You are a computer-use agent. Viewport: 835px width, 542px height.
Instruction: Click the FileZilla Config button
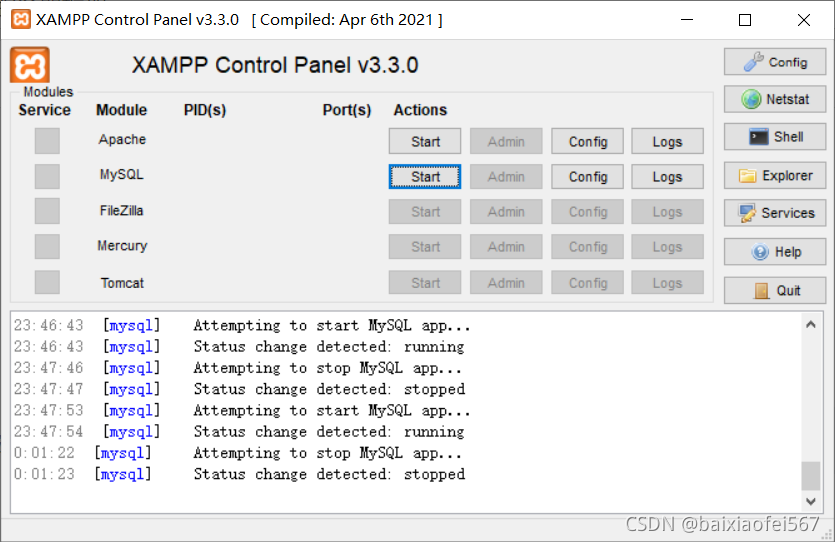[x=587, y=211]
